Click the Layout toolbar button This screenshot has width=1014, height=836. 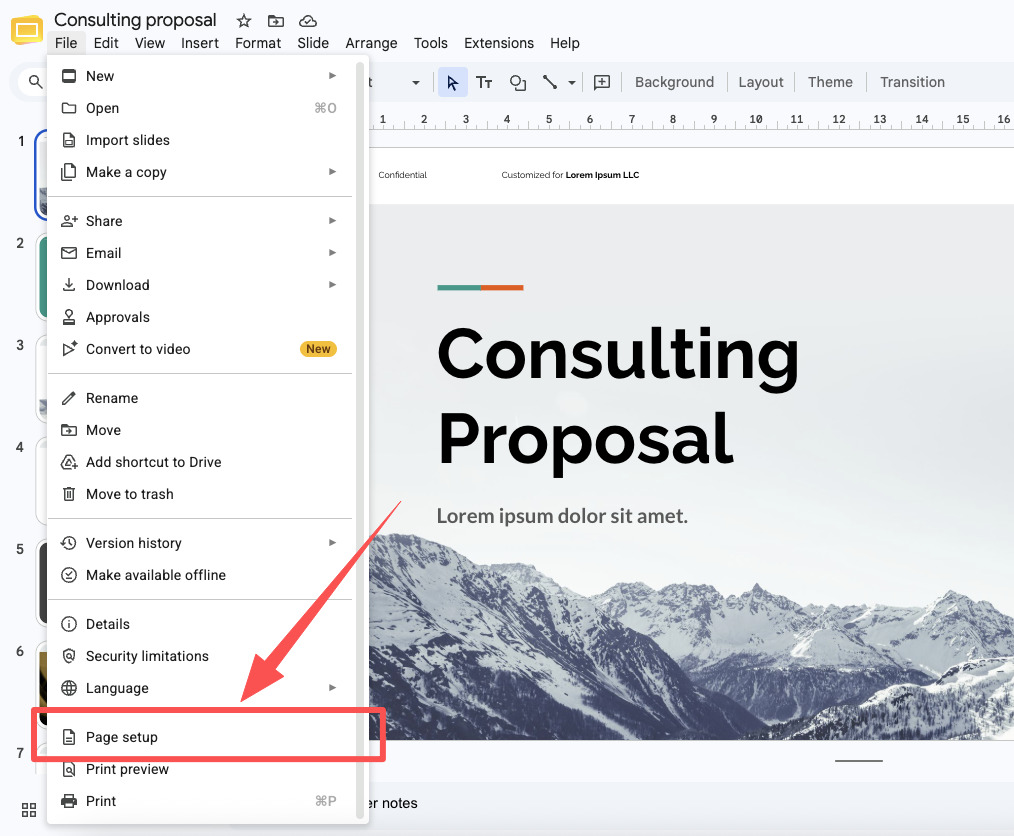click(760, 82)
